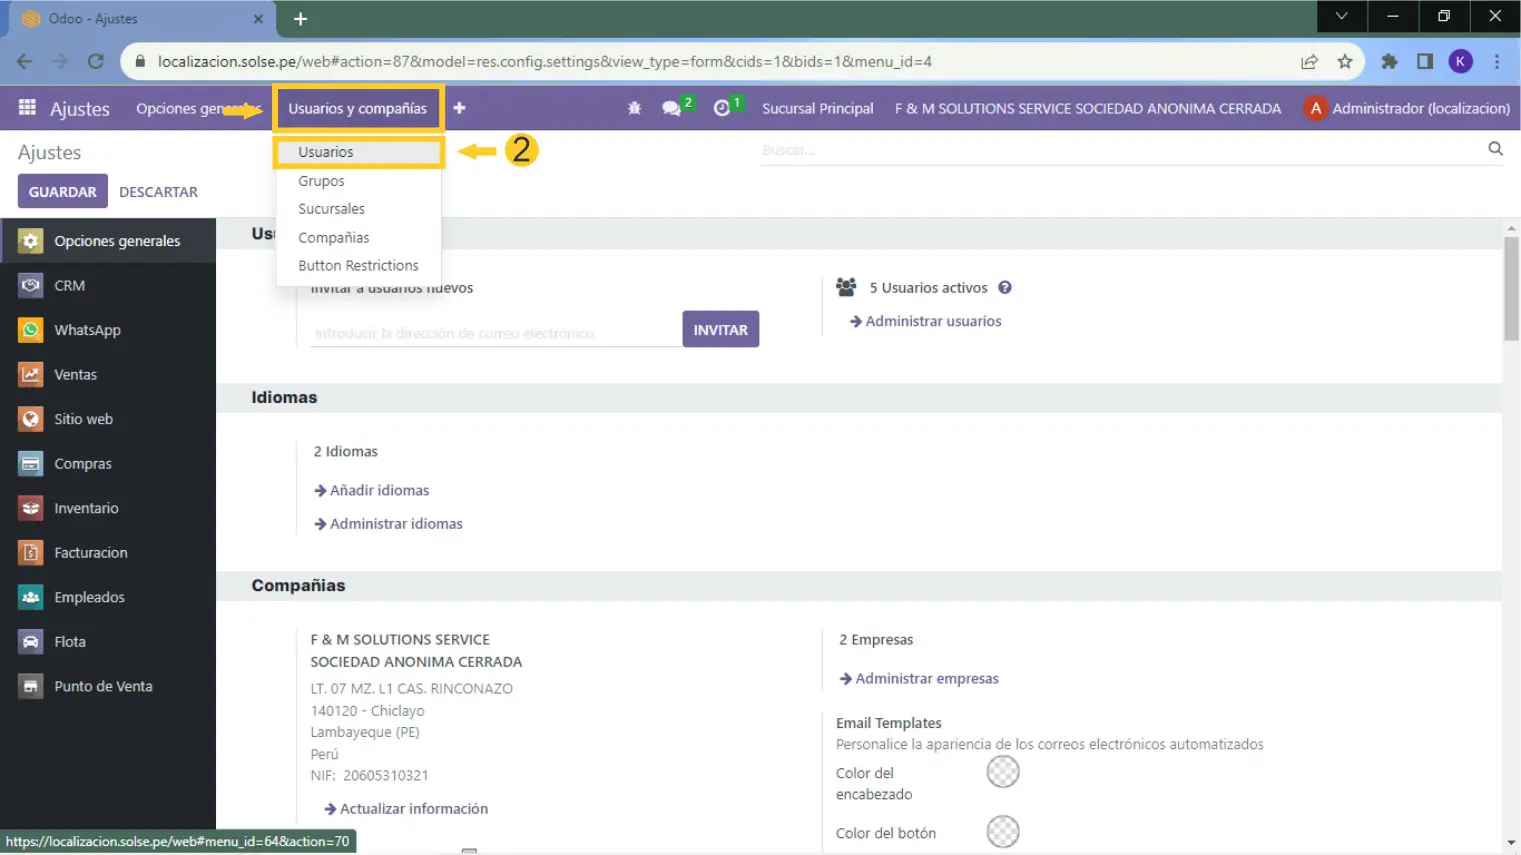
Task: Click the Facturacion invoice icon
Action: point(31,552)
